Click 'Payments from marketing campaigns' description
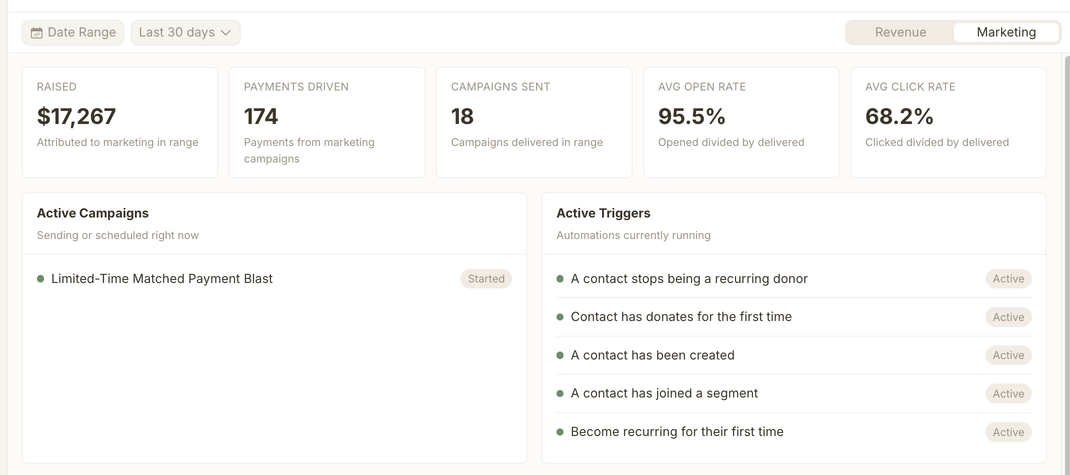The width and height of the screenshot is (1070, 475). (309, 151)
